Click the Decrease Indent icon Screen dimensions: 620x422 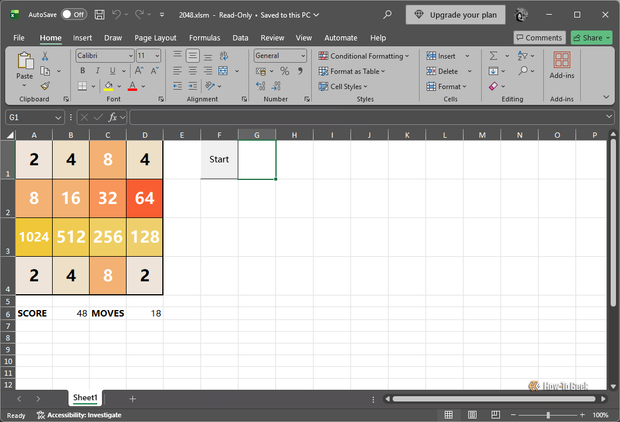[178, 86]
